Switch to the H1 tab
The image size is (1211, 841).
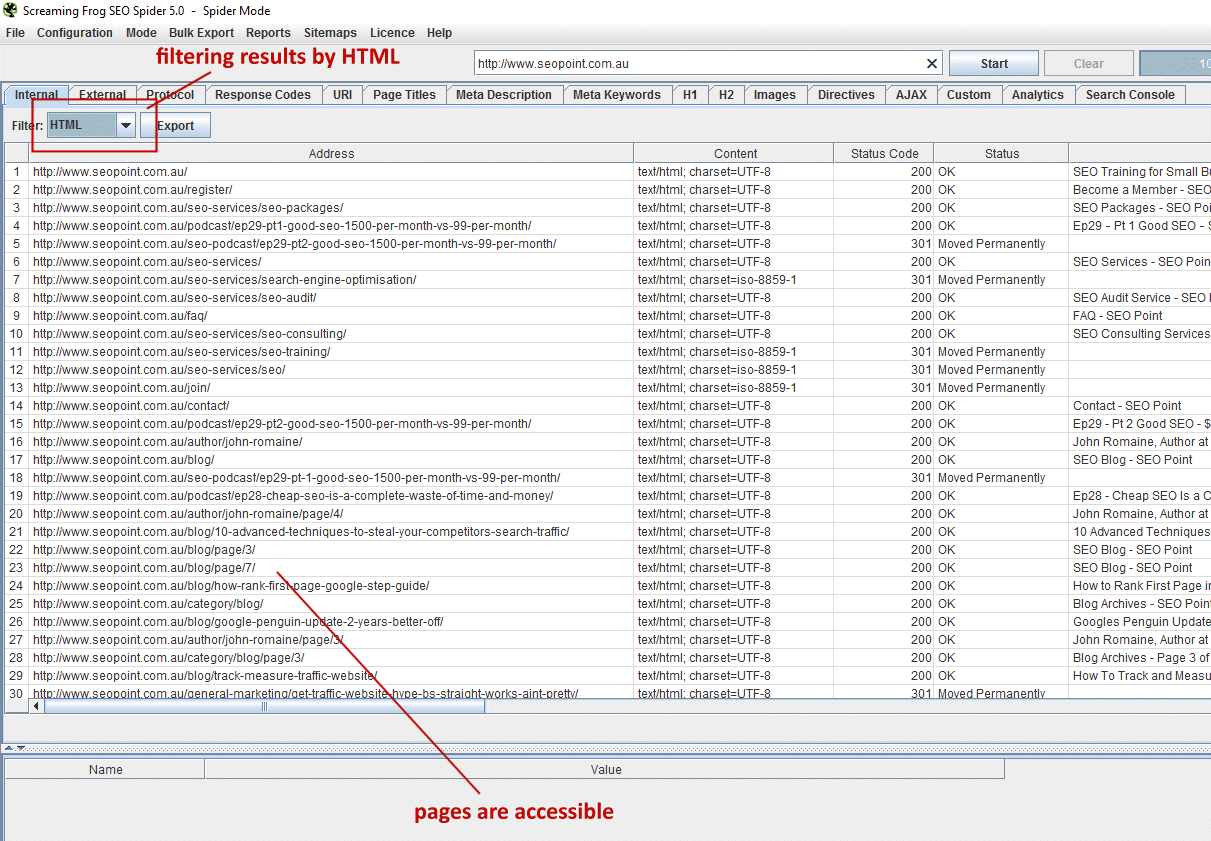pyautogui.click(x=690, y=95)
